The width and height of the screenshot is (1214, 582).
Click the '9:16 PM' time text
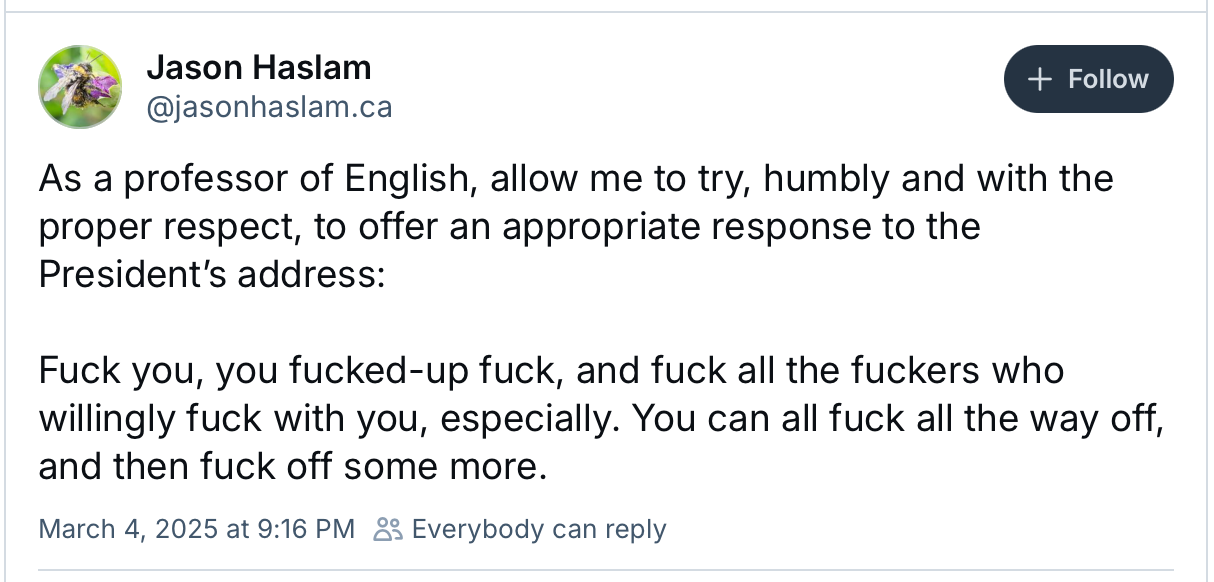pos(307,529)
